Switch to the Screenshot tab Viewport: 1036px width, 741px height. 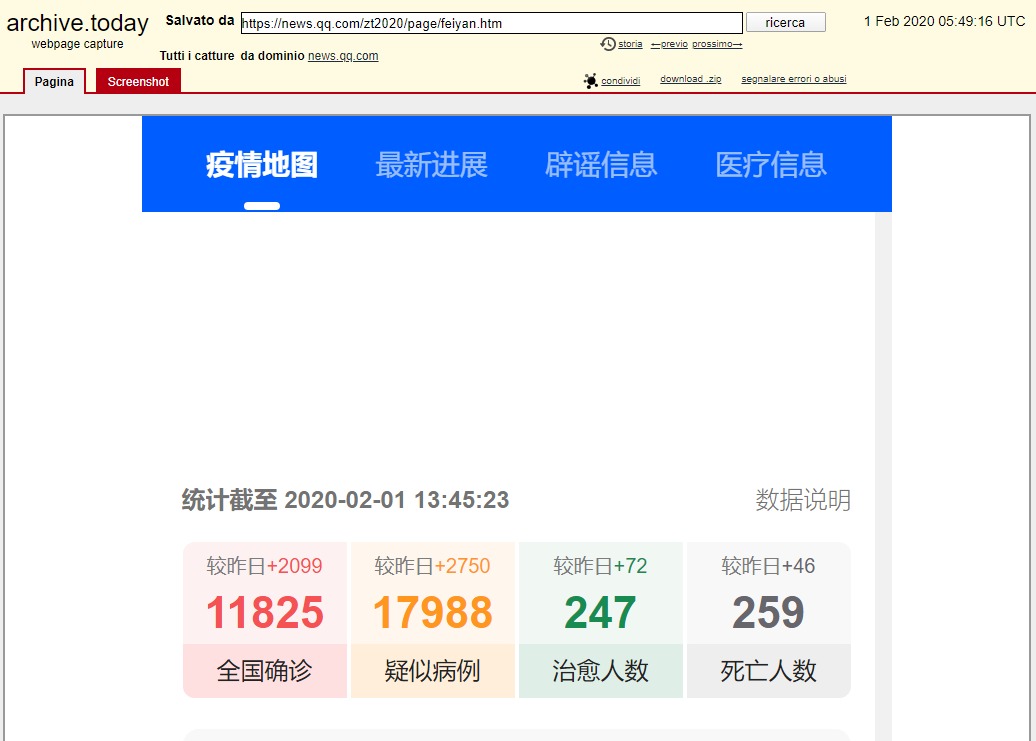pos(138,81)
